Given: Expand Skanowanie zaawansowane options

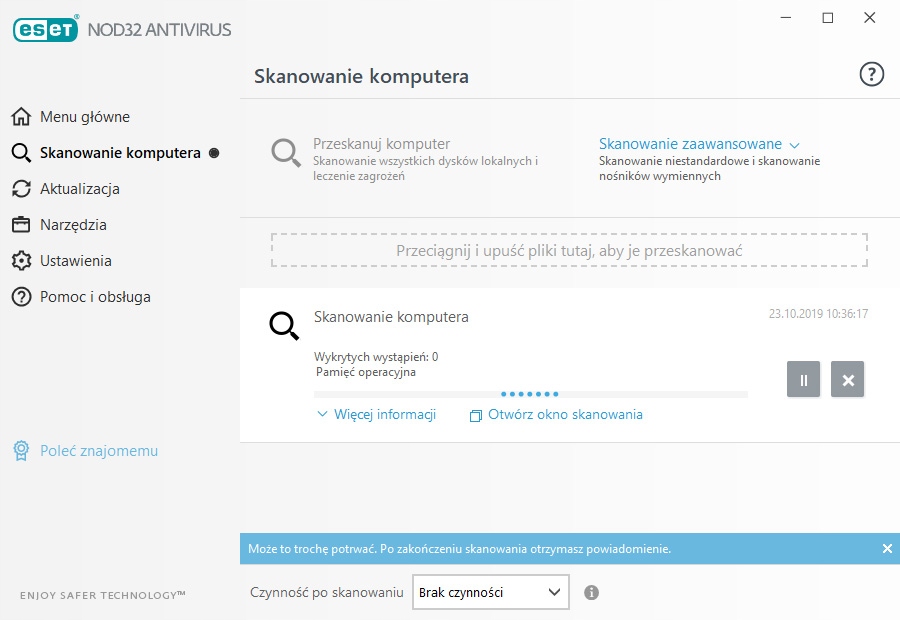Looking at the screenshot, I should click(699, 144).
